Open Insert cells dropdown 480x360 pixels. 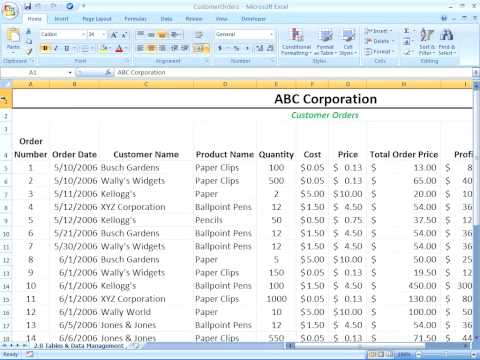tap(378, 31)
